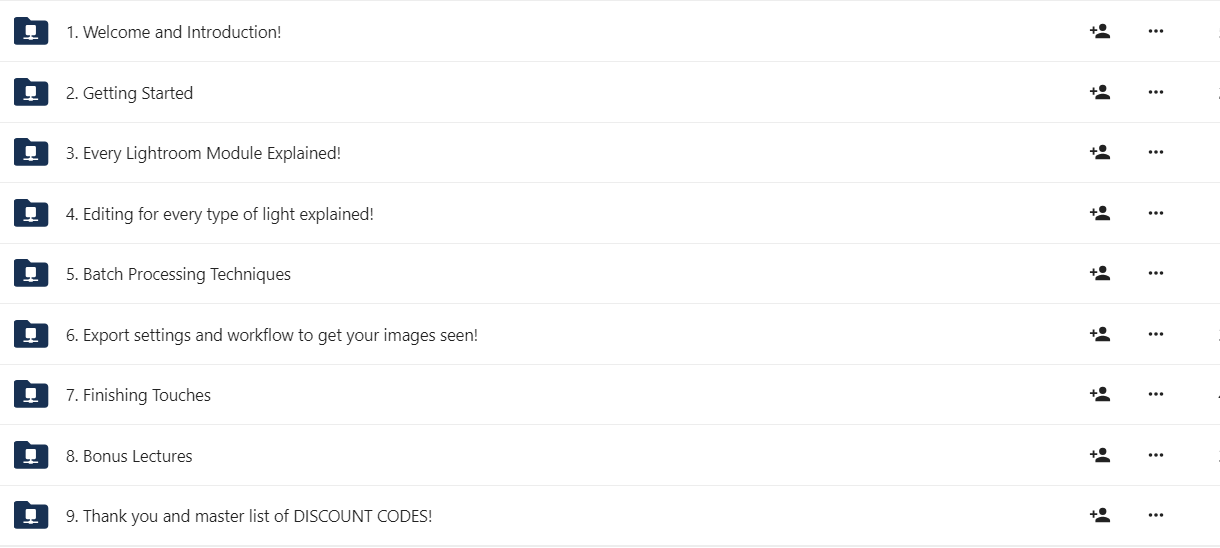This screenshot has height=548, width=1220.
Task: Click folder icon for Batch Processing Techniques
Action: [x=31, y=273]
